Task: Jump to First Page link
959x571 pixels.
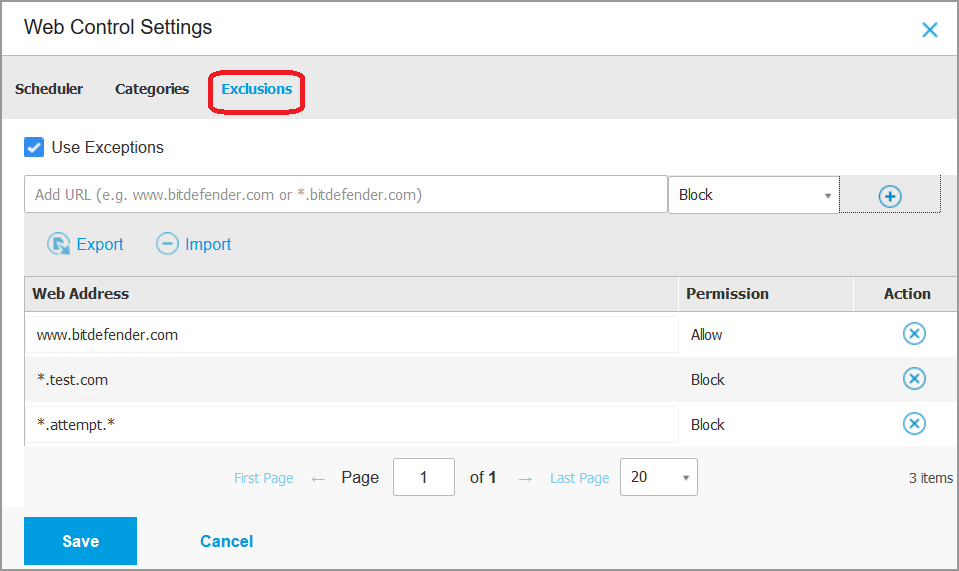Action: pos(264,479)
